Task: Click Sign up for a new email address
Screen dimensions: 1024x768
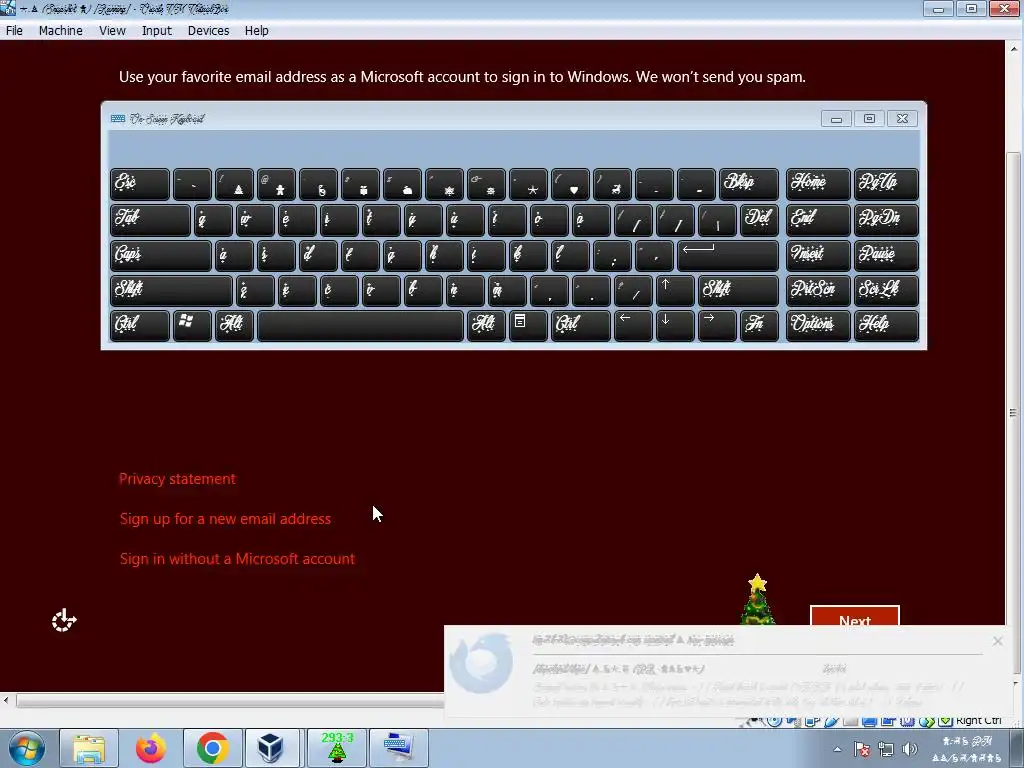Action: [x=225, y=519]
